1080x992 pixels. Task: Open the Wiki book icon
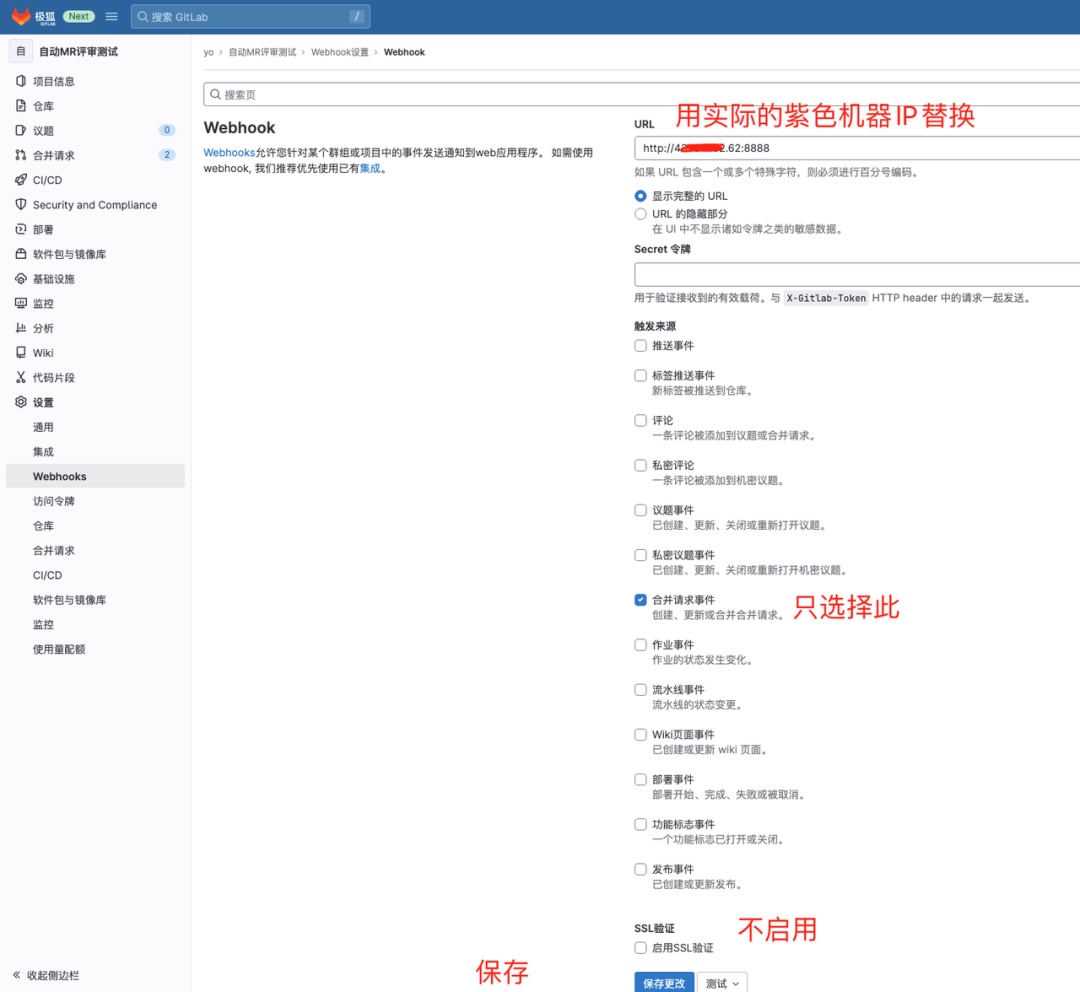[21, 353]
